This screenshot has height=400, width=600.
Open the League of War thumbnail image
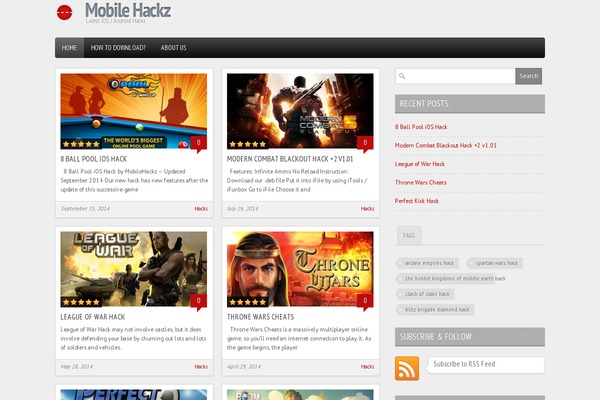click(134, 269)
